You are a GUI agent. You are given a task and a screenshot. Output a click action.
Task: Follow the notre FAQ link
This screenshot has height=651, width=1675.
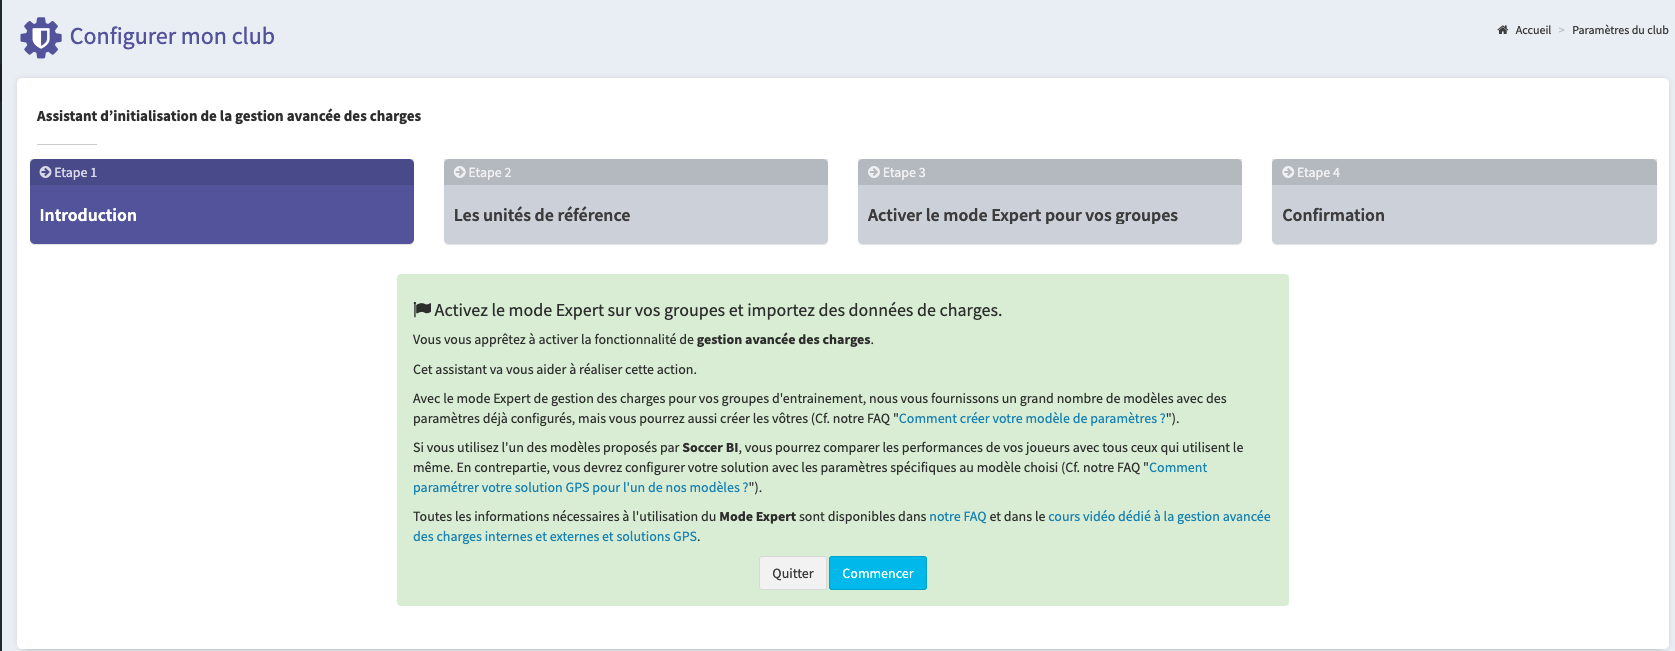[x=958, y=516]
